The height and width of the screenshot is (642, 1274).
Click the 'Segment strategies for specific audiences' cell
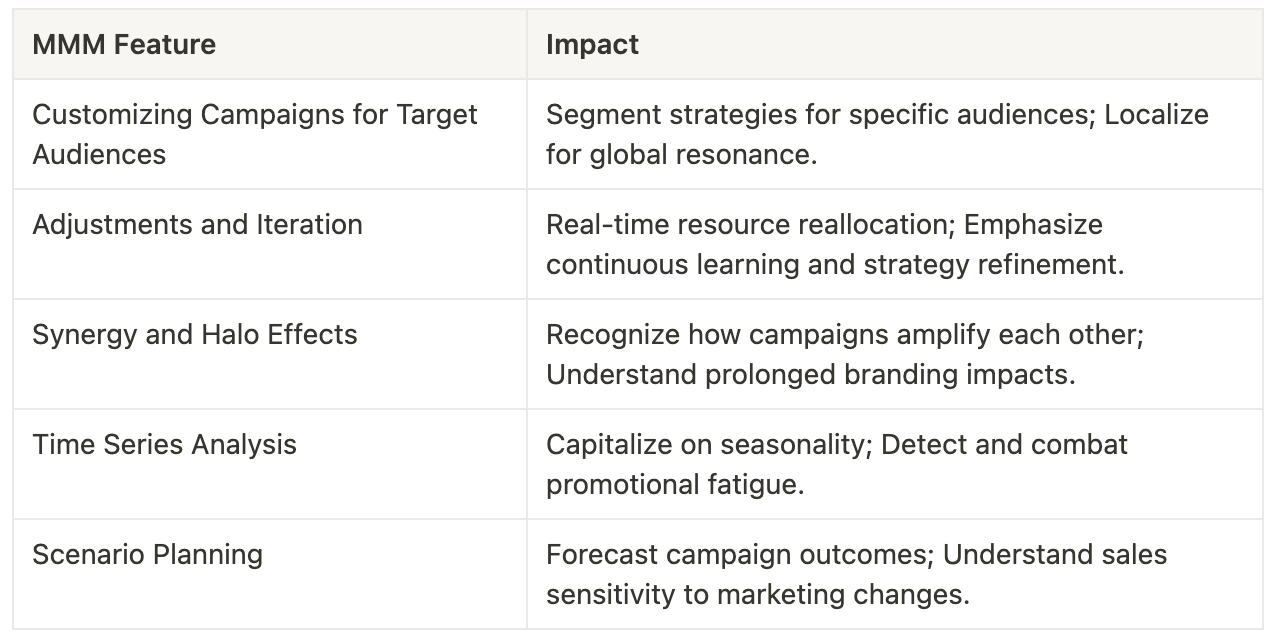(895, 134)
